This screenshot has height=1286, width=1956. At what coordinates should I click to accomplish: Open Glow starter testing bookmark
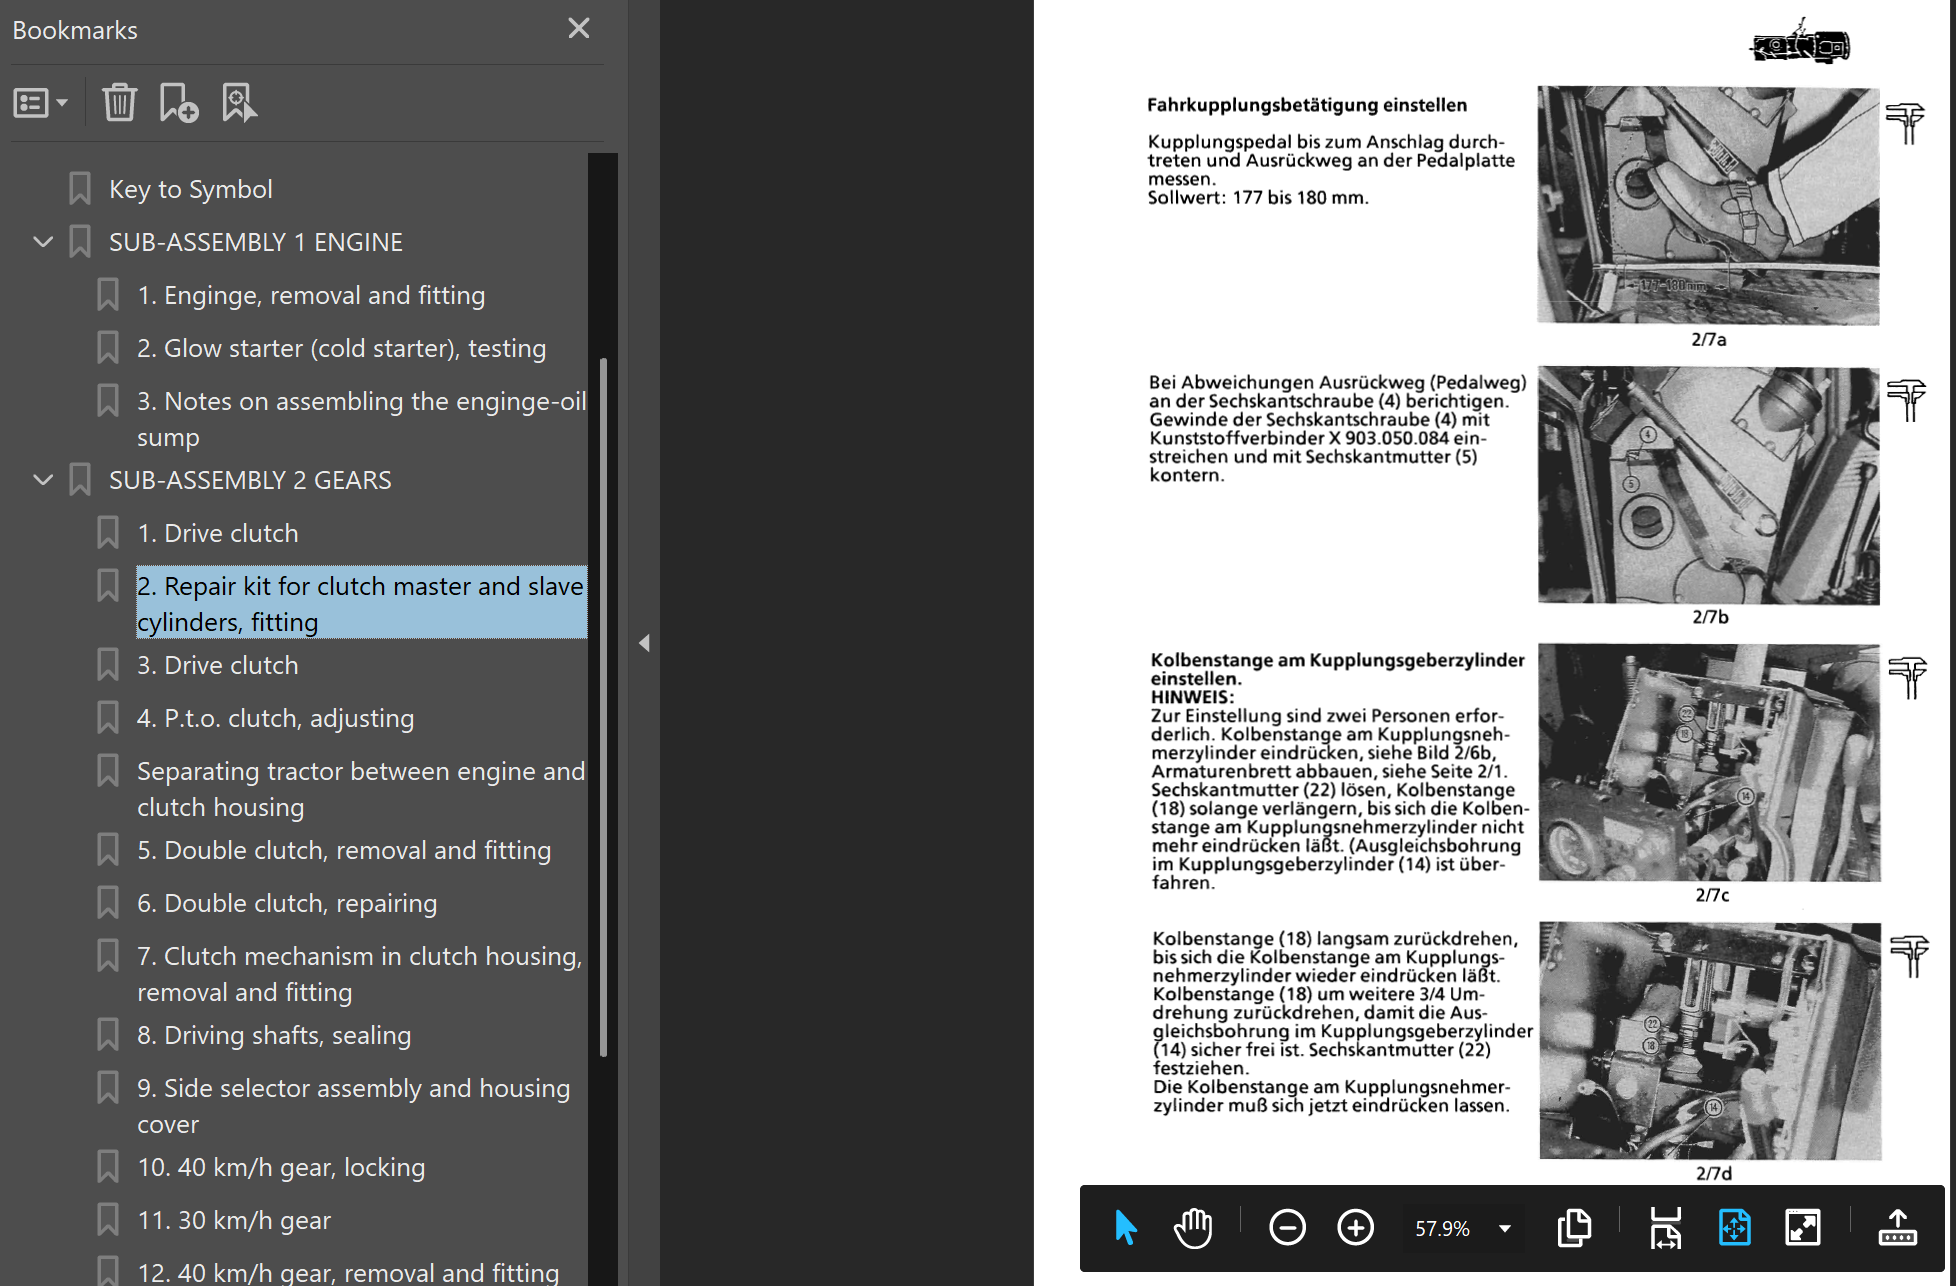(x=342, y=348)
